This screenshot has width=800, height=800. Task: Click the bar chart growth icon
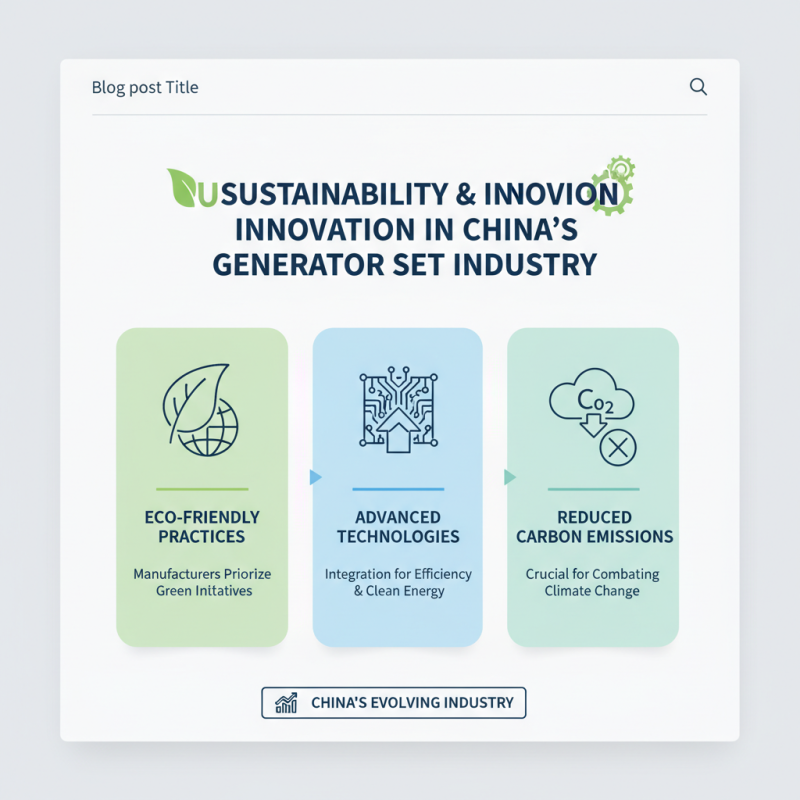[287, 703]
